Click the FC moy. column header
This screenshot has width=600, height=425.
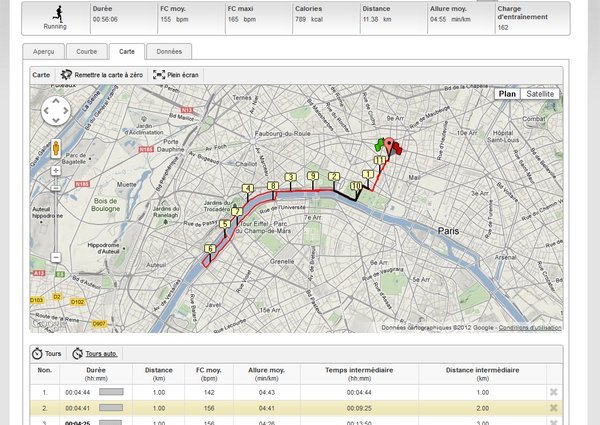(209, 374)
